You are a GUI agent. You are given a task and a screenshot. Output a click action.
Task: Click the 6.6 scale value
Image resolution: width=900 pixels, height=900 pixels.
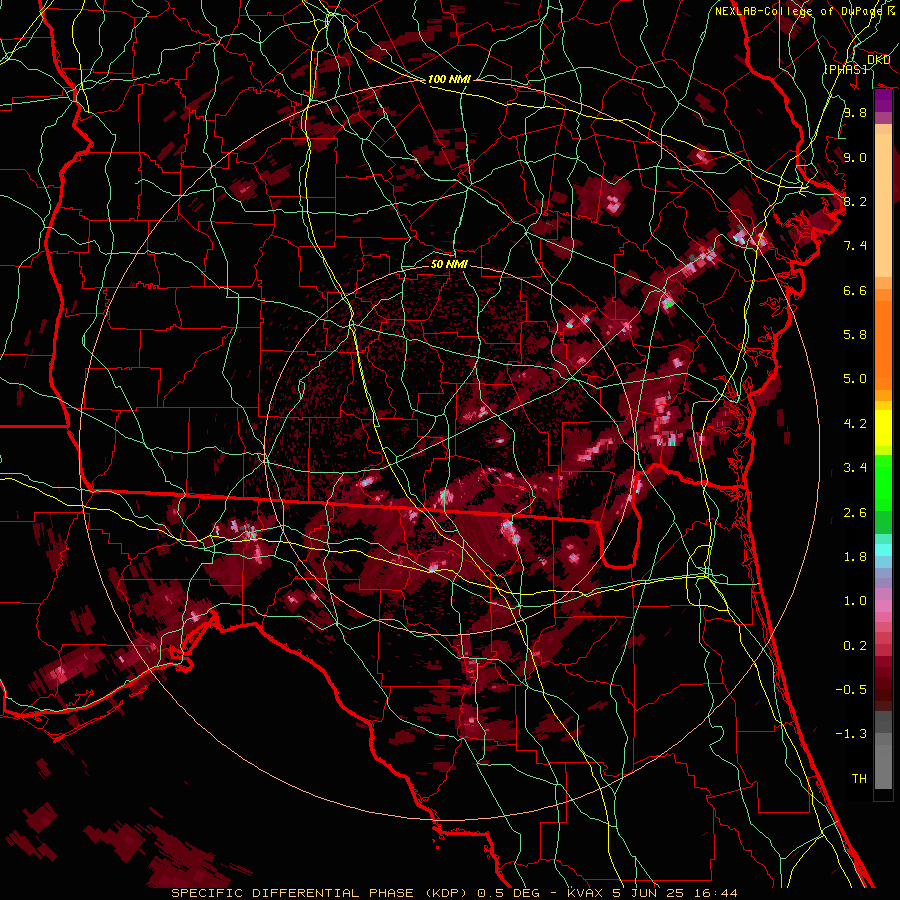point(855,290)
